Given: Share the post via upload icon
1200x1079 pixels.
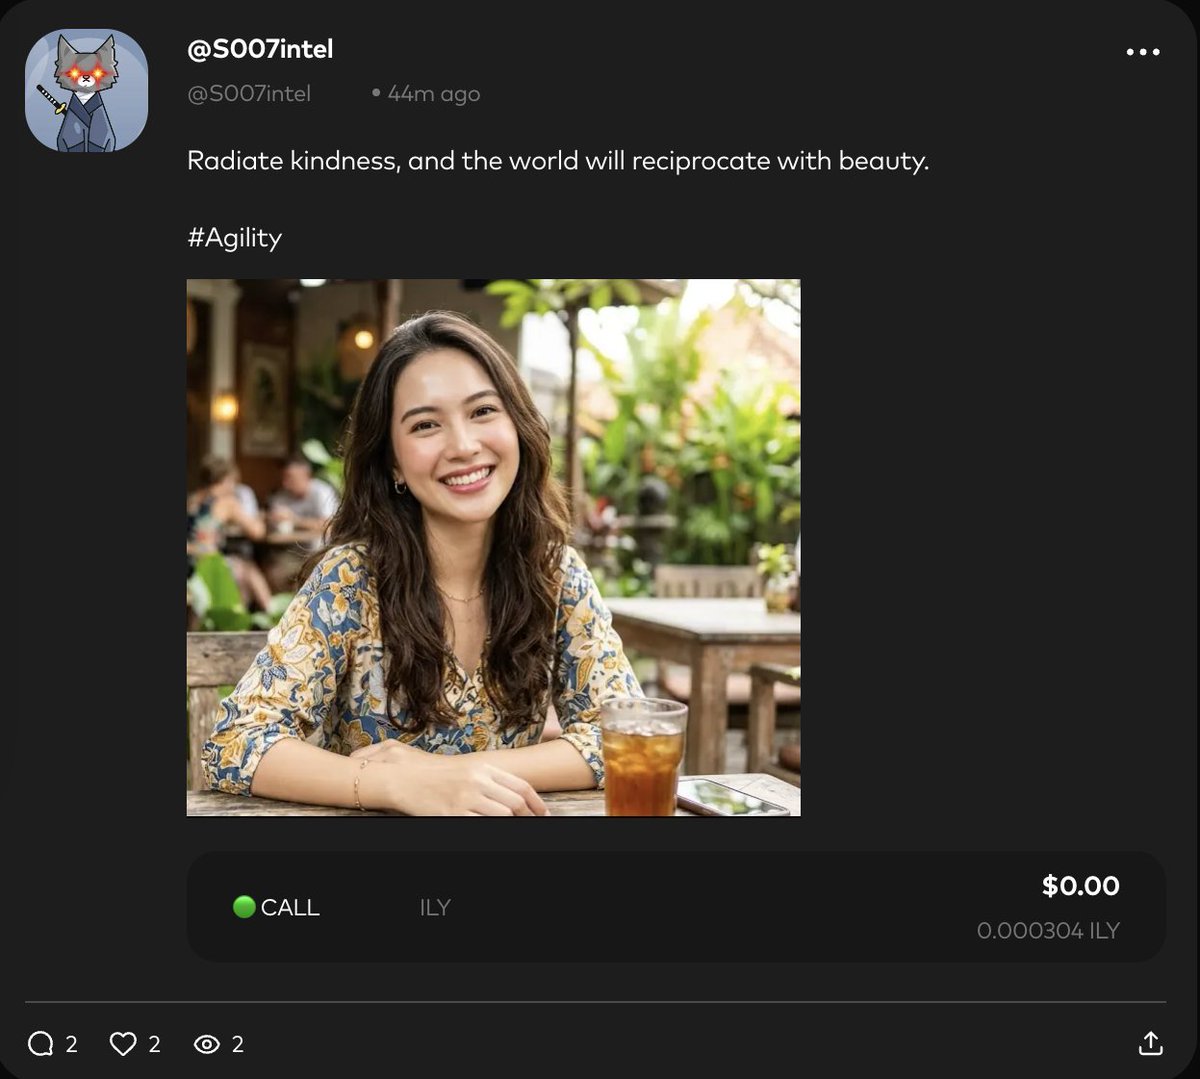Looking at the screenshot, I should (x=1151, y=1043).
